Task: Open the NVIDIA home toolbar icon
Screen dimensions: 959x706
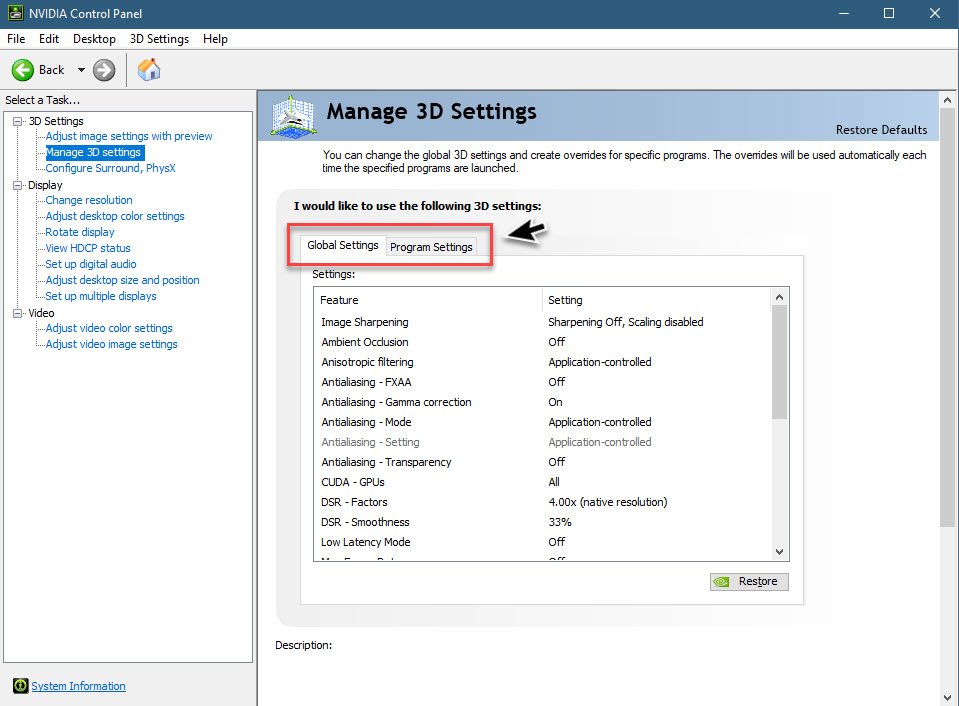Action: point(148,70)
